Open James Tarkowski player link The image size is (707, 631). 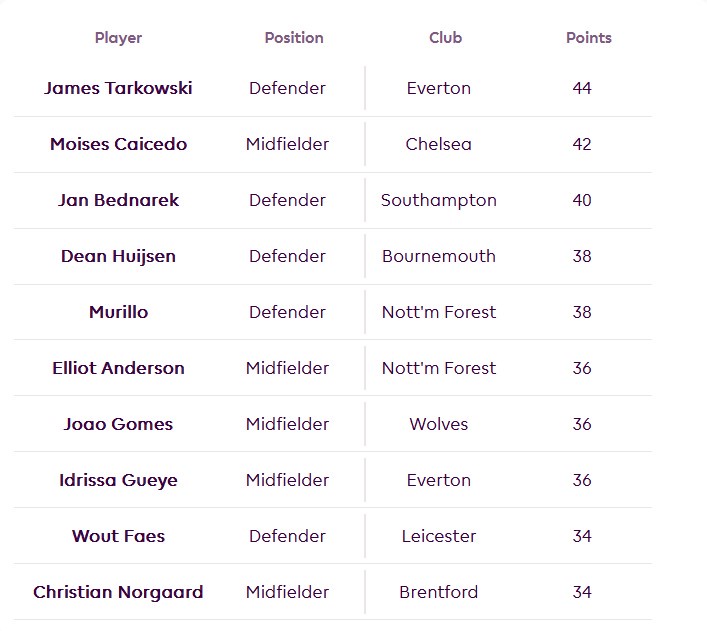point(118,88)
